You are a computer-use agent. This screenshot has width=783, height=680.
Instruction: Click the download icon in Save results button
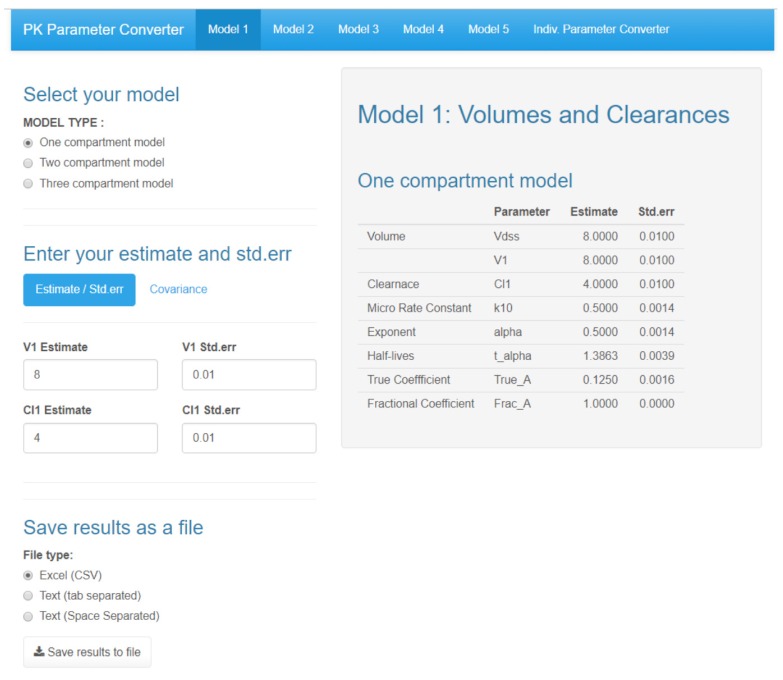point(39,652)
